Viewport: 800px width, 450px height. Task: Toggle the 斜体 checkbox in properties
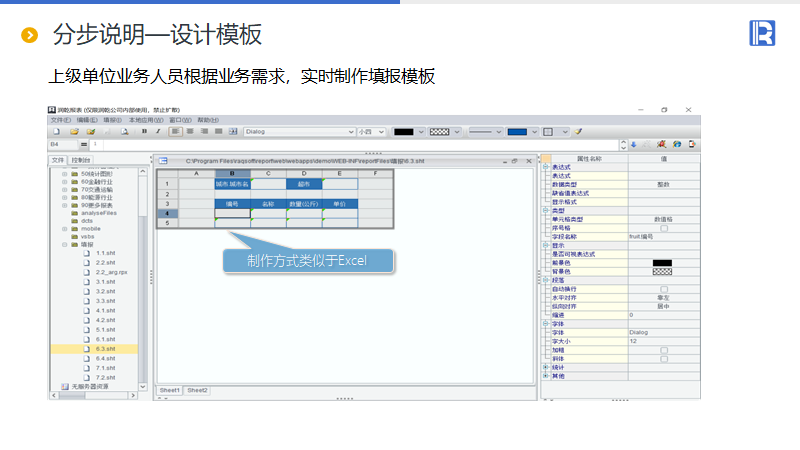[664, 359]
